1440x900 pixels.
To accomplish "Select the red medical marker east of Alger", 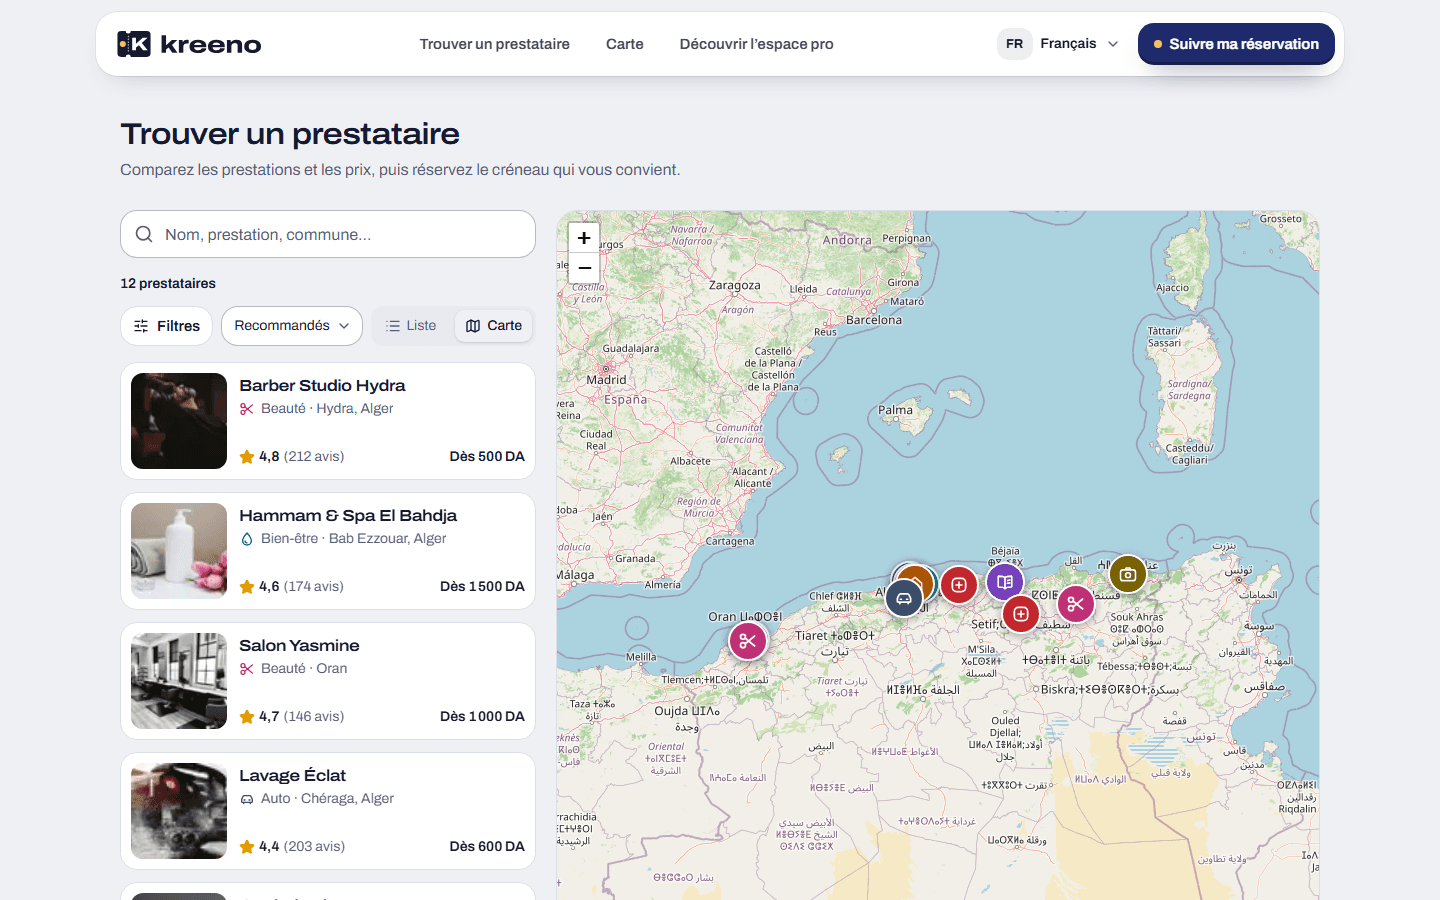I will (959, 585).
